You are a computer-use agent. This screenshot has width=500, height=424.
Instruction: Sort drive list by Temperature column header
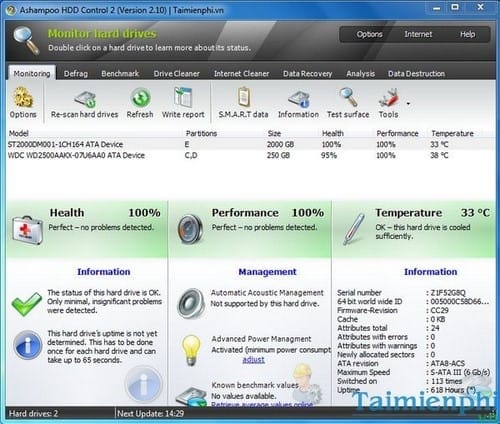[x=452, y=133]
